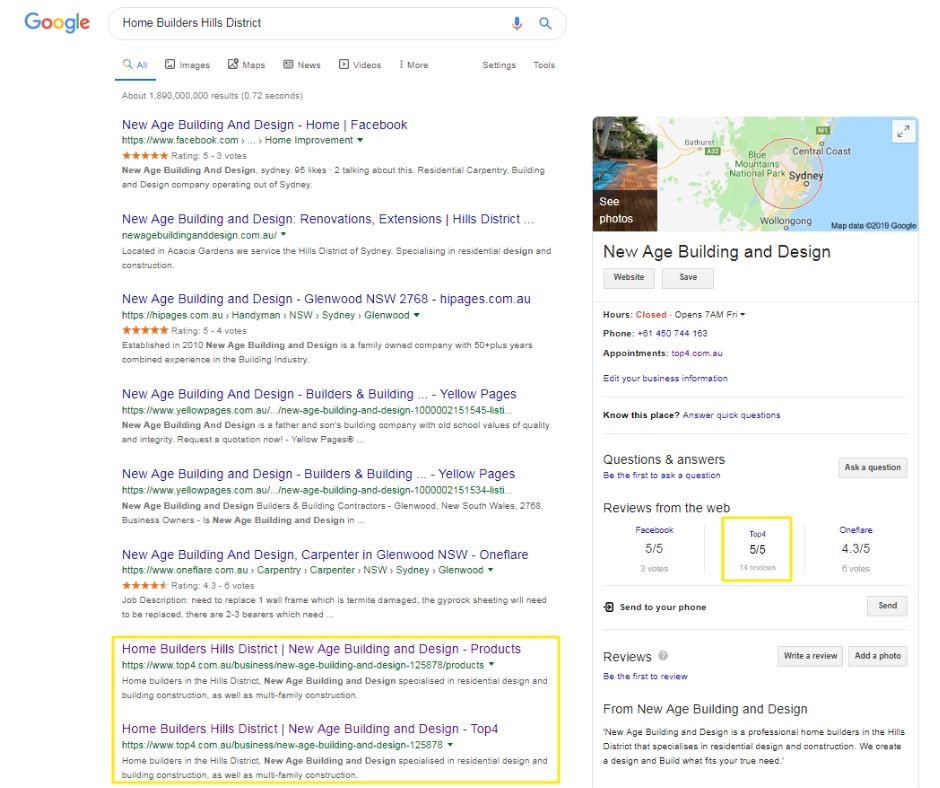Click the voice search microphone icon
Image resolution: width=940 pixels, height=788 pixels.
tap(517, 23)
